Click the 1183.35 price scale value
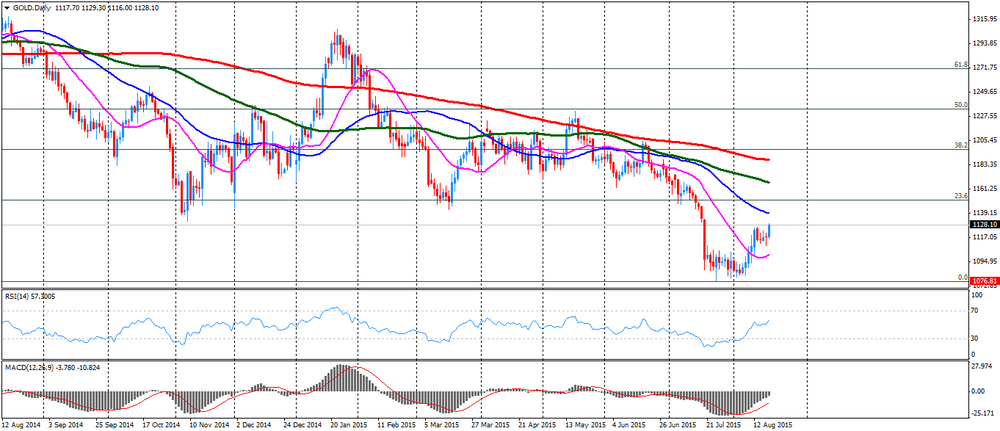This screenshot has width=1000, height=431. tap(984, 164)
